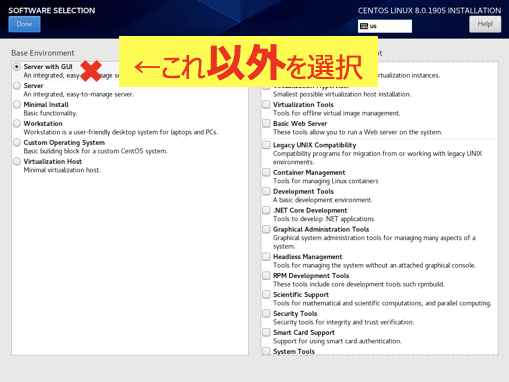
Task: Check the System Tools checkbox
Action: [266, 351]
